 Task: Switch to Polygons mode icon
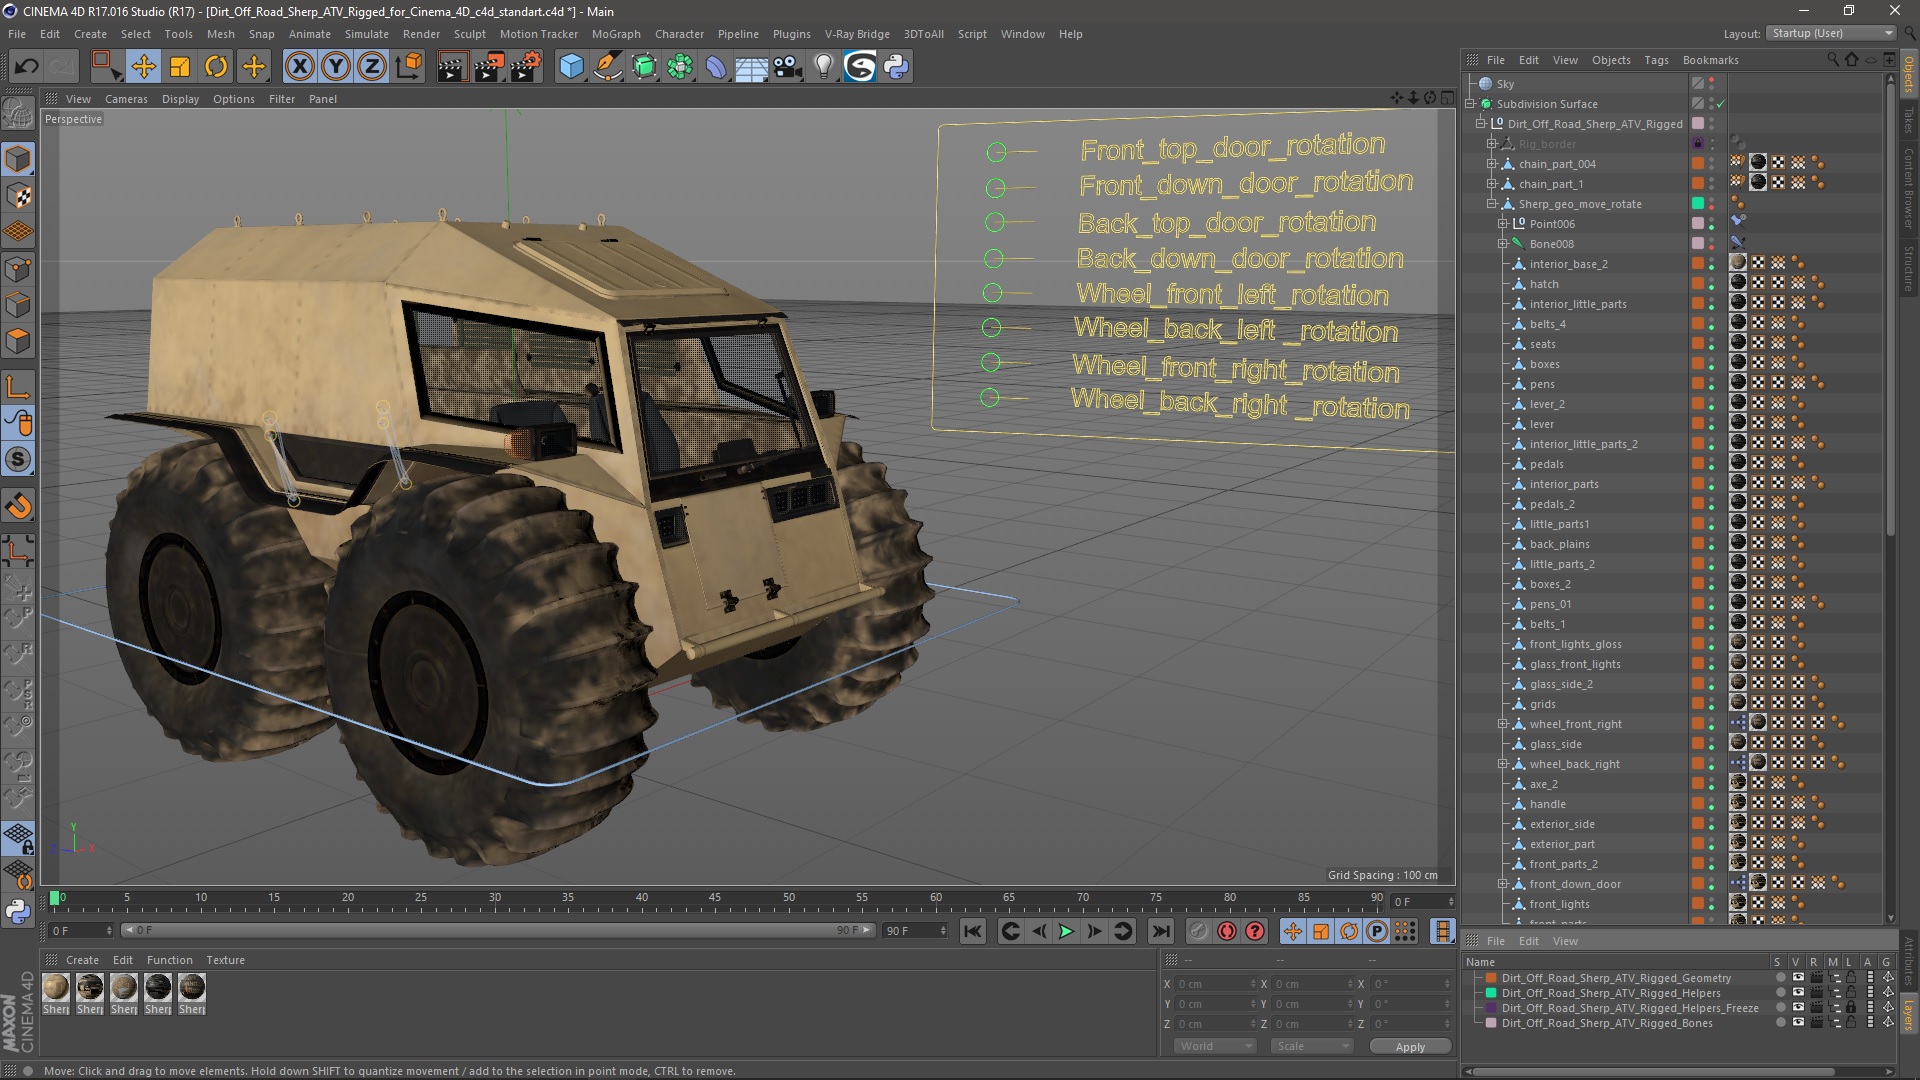[x=18, y=341]
